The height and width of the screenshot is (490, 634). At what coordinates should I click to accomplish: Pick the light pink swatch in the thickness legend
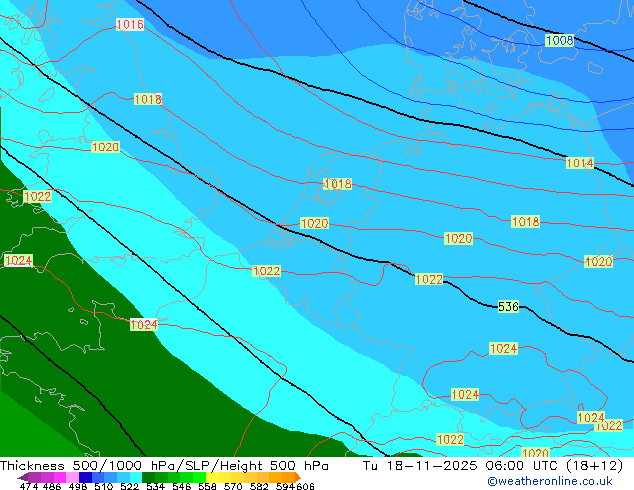(72, 477)
